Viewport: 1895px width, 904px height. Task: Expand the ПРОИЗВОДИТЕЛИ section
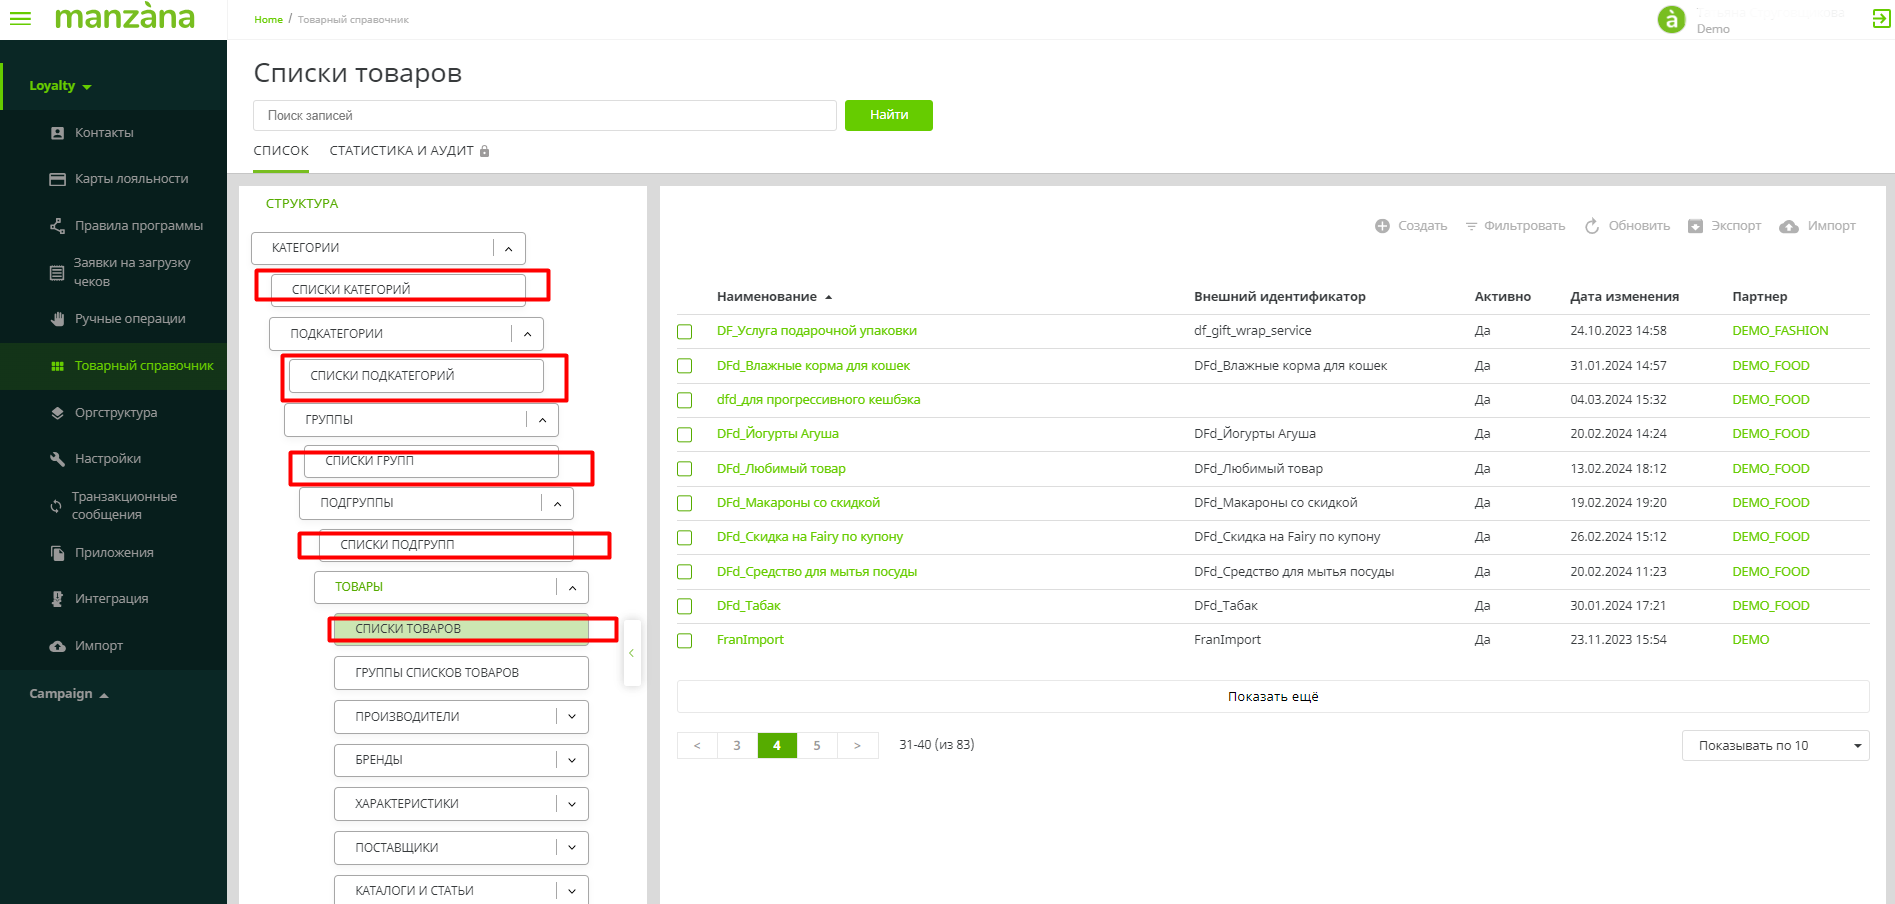[572, 717]
